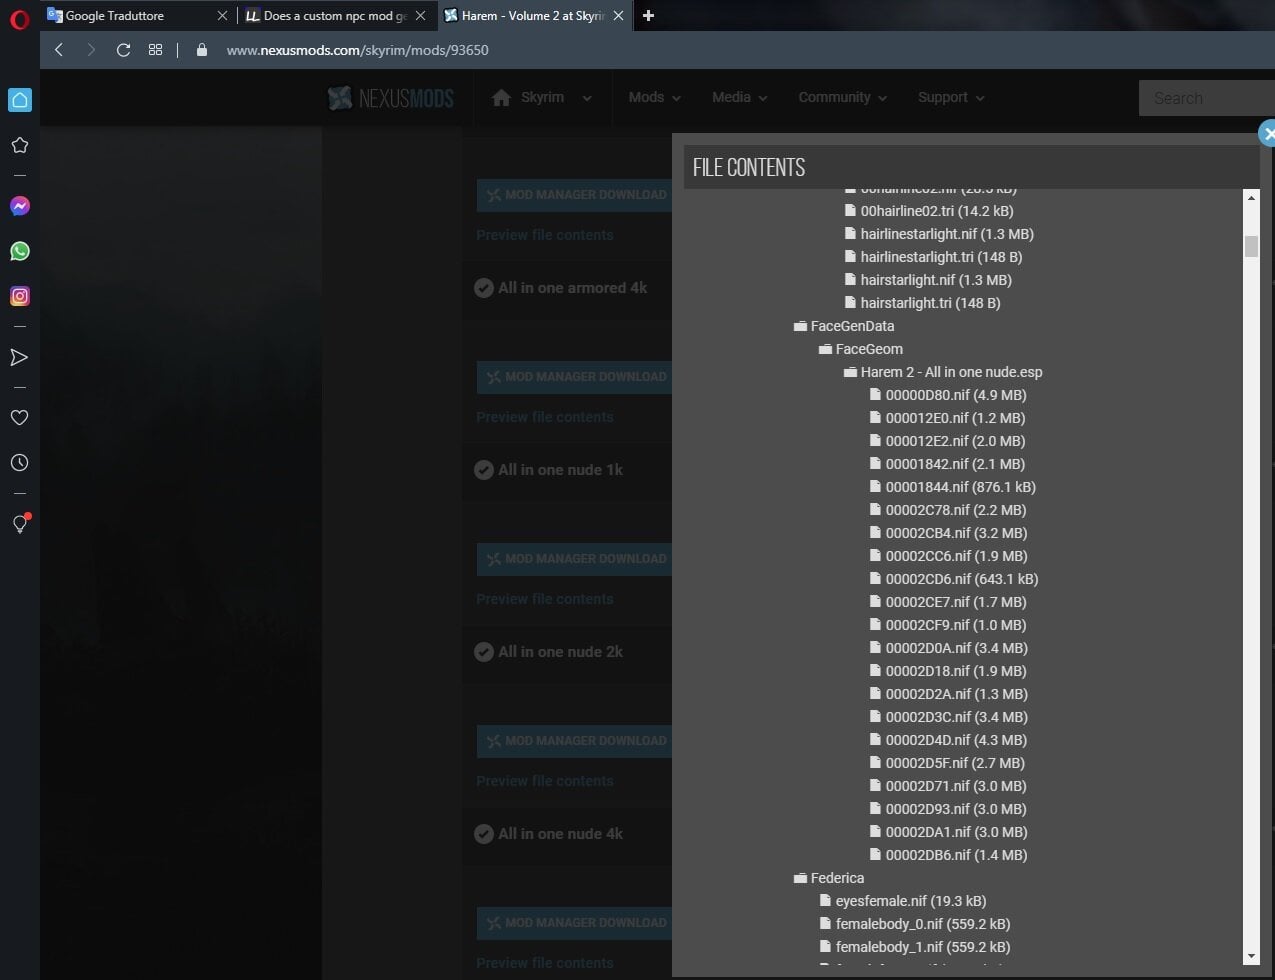Open the heart icon in the sidebar

(19, 418)
